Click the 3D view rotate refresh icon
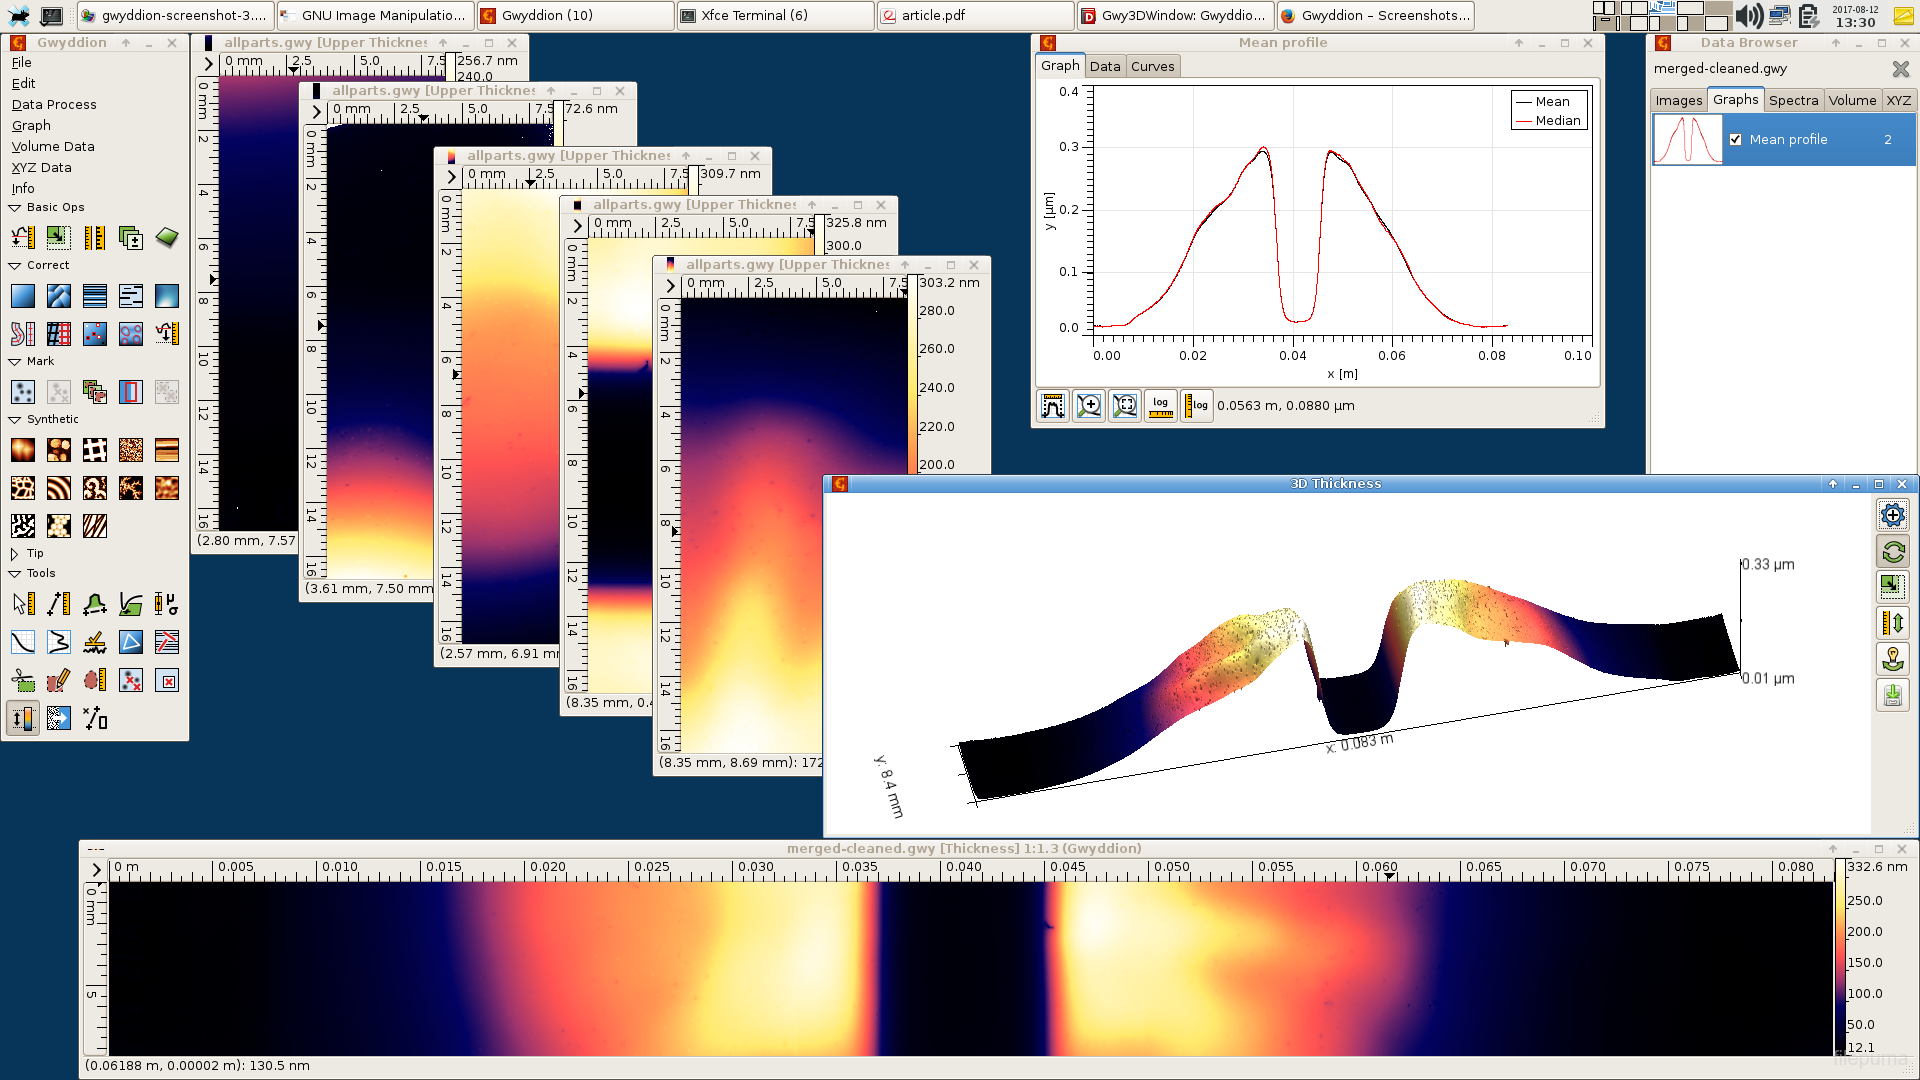The width and height of the screenshot is (1920, 1080). (1892, 552)
